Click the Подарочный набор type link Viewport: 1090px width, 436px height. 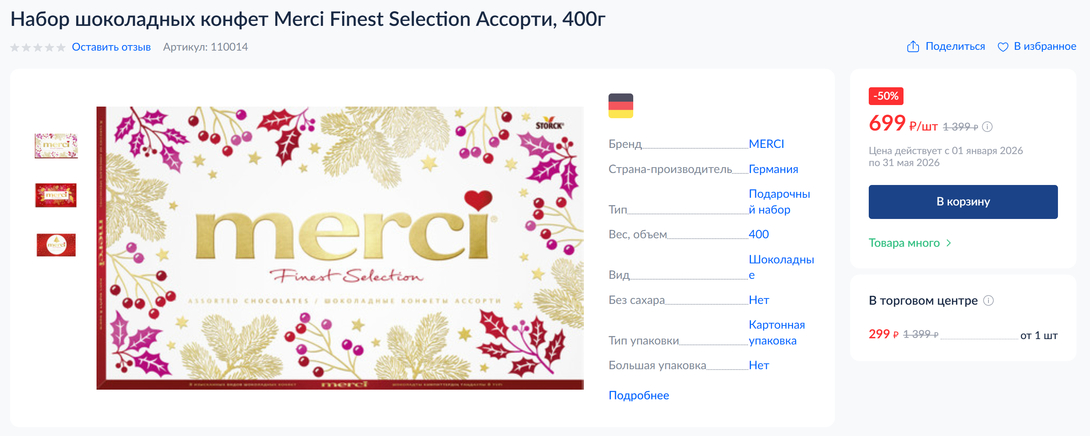point(779,202)
